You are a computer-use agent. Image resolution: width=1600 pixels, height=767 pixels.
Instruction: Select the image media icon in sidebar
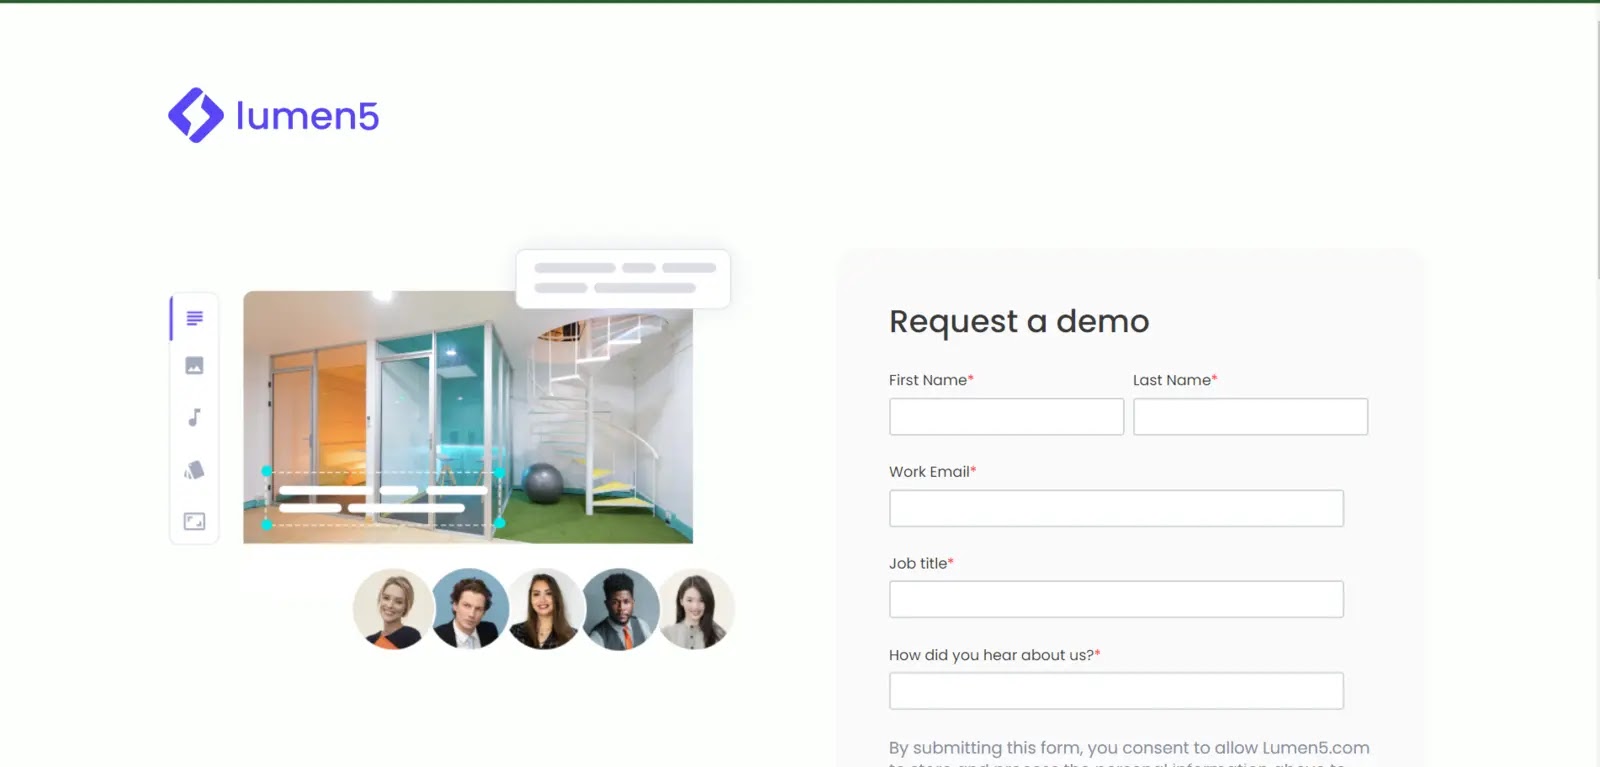pyautogui.click(x=195, y=366)
